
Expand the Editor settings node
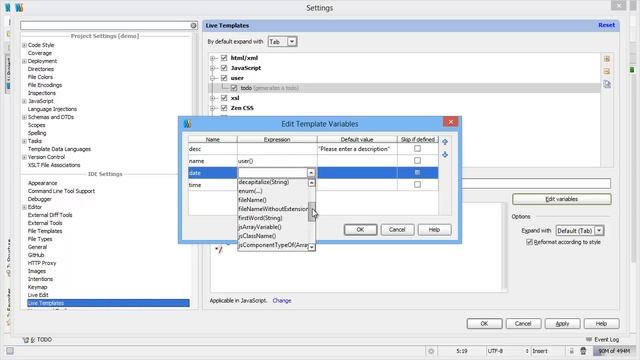pos(24,207)
